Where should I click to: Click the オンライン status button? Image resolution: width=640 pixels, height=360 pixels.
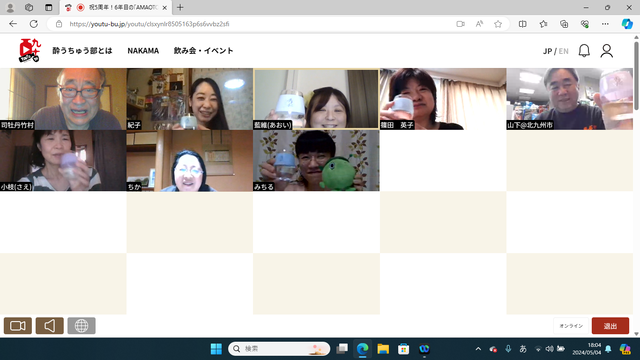(571, 326)
